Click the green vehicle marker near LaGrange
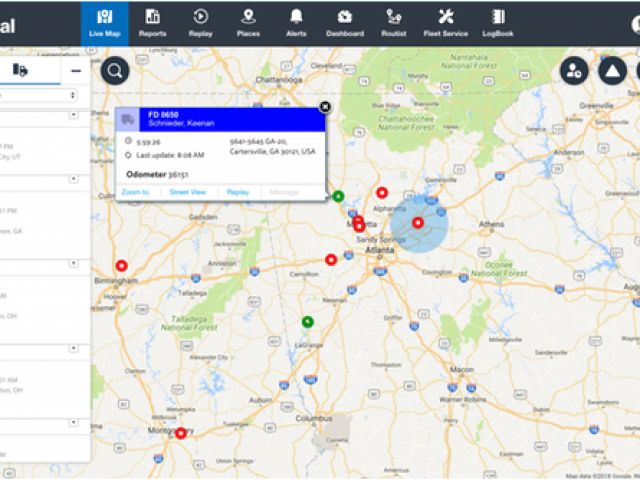 [x=308, y=321]
